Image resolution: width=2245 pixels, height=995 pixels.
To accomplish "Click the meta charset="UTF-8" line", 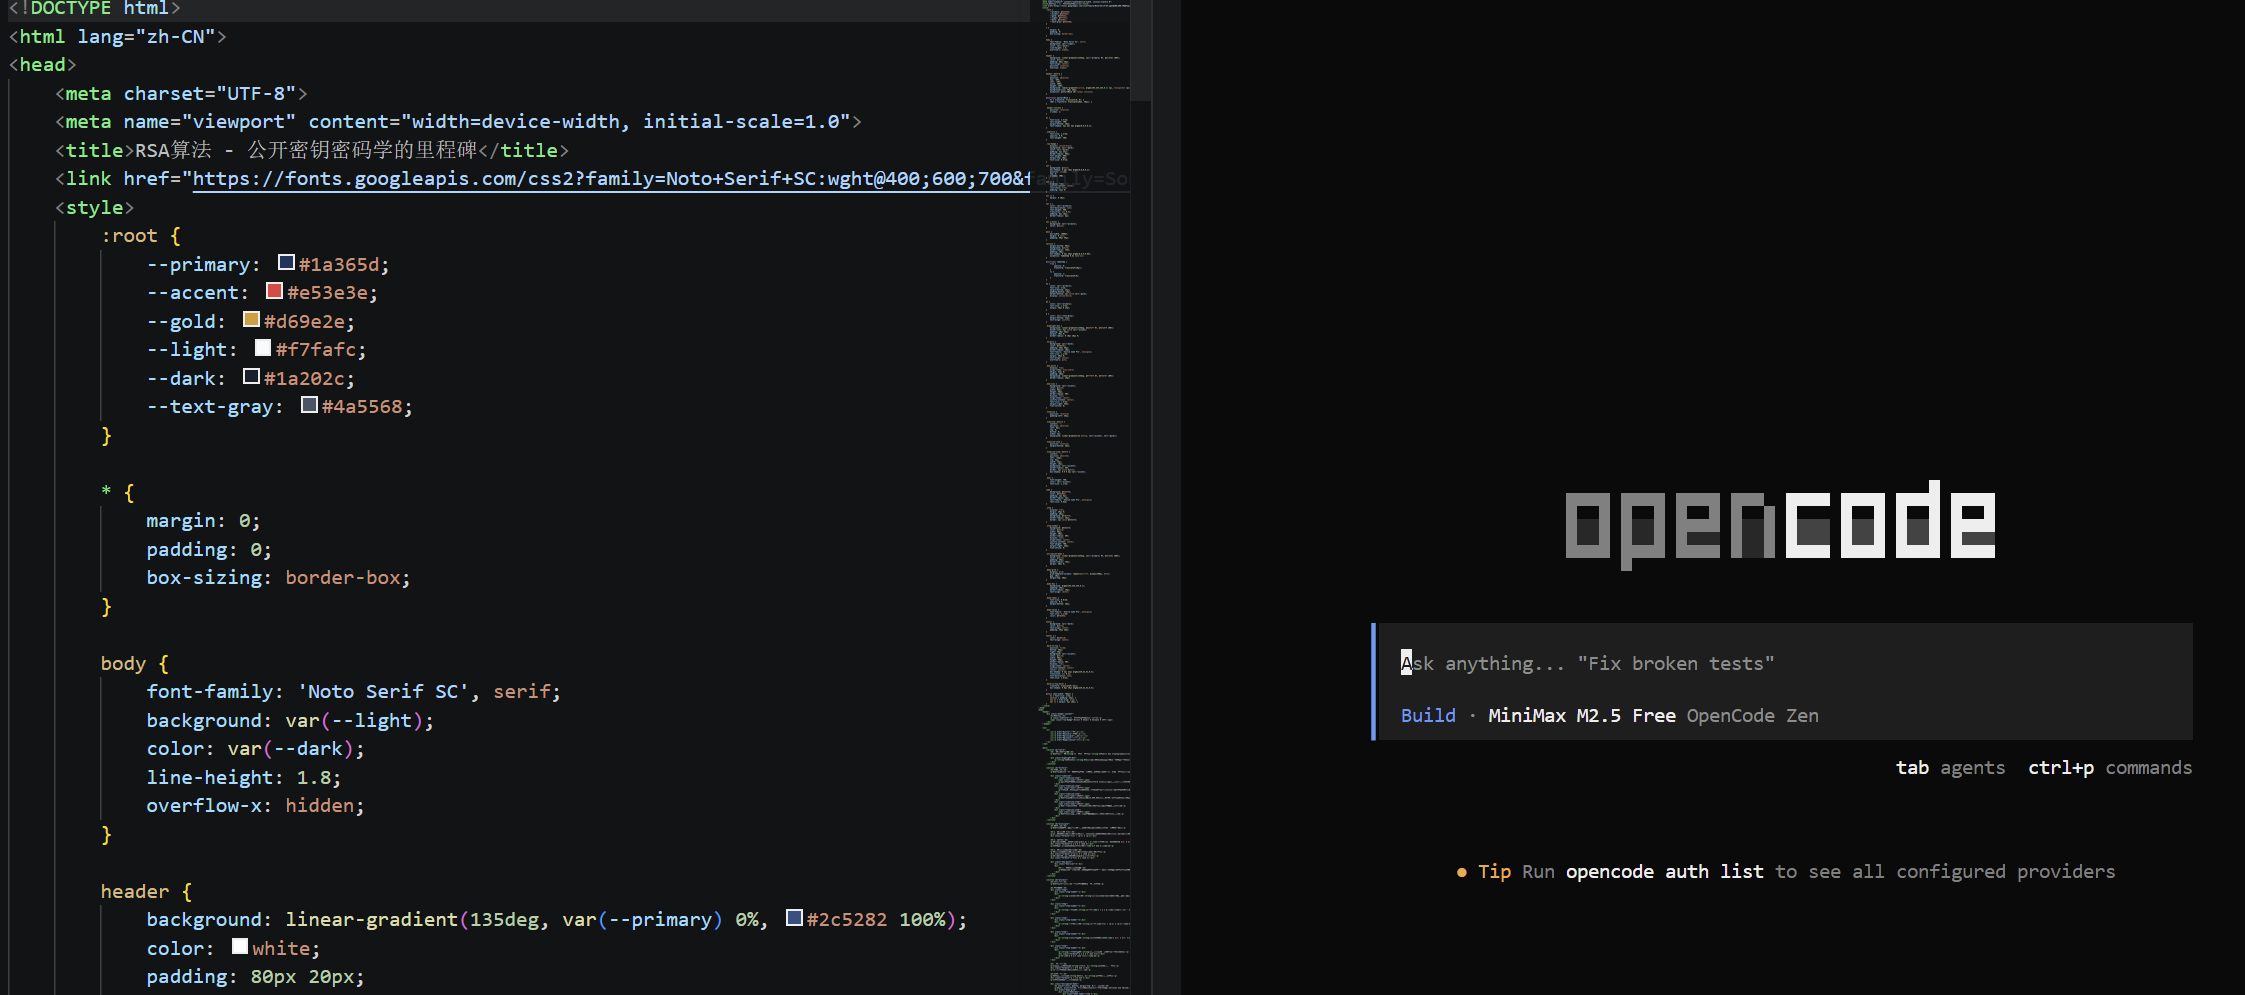I will pyautogui.click(x=181, y=93).
